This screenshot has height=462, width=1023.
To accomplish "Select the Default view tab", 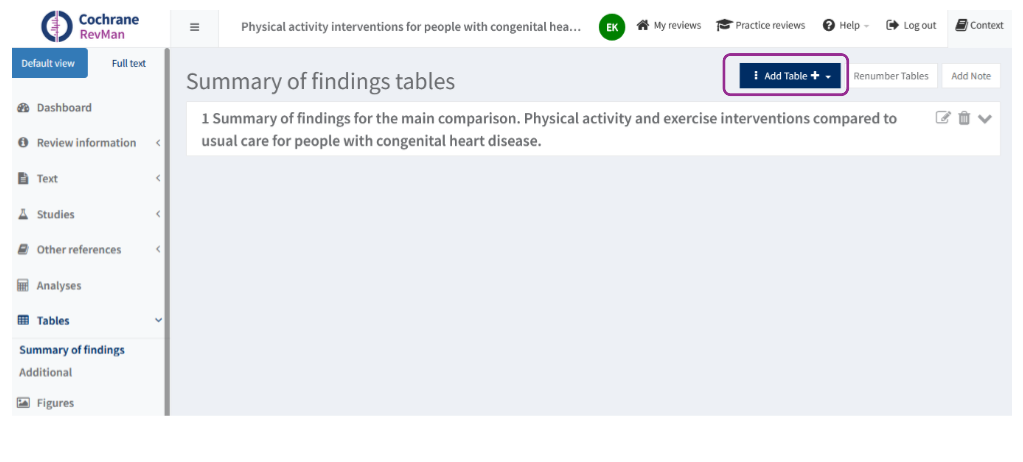I will point(48,63).
